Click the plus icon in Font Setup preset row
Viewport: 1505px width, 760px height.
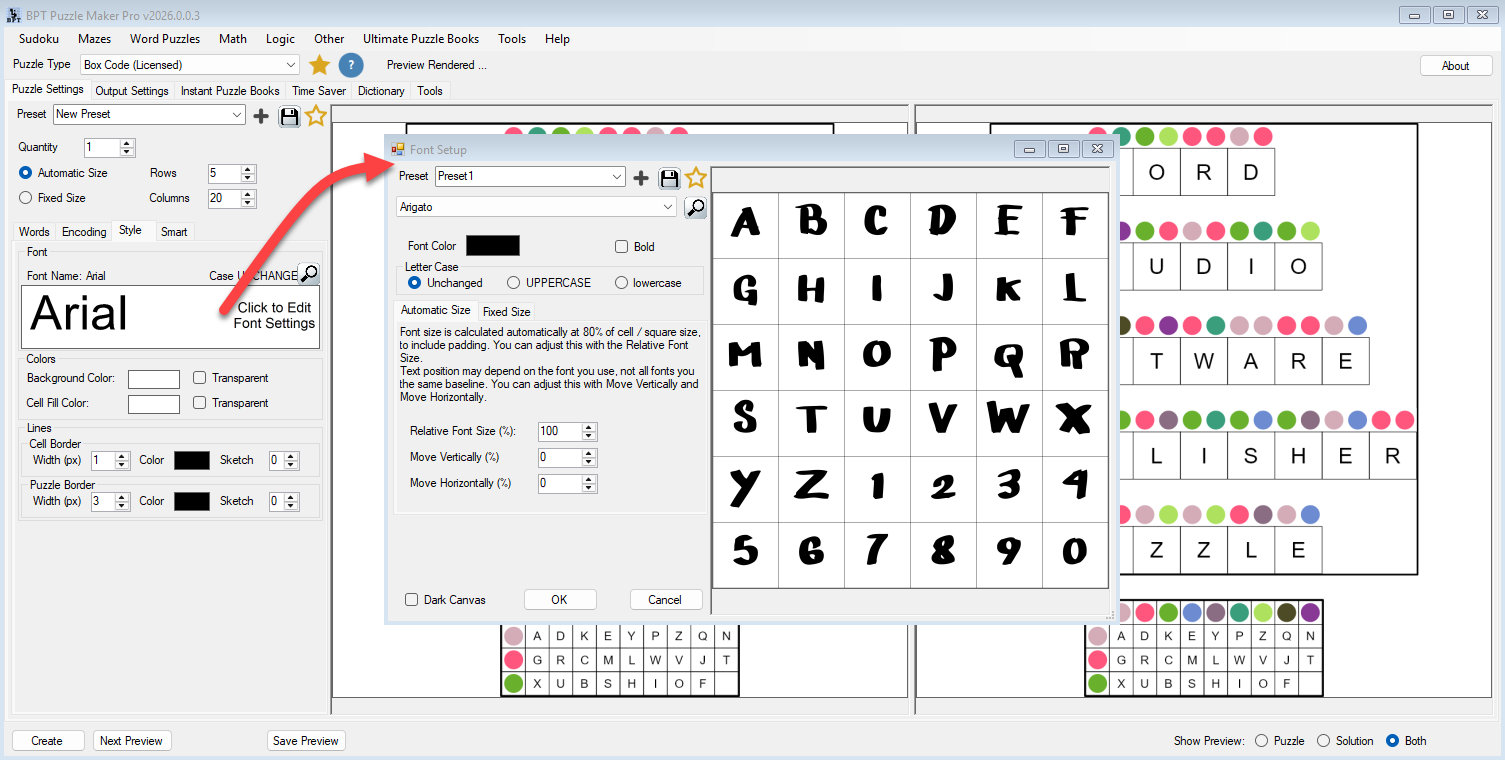(x=642, y=178)
